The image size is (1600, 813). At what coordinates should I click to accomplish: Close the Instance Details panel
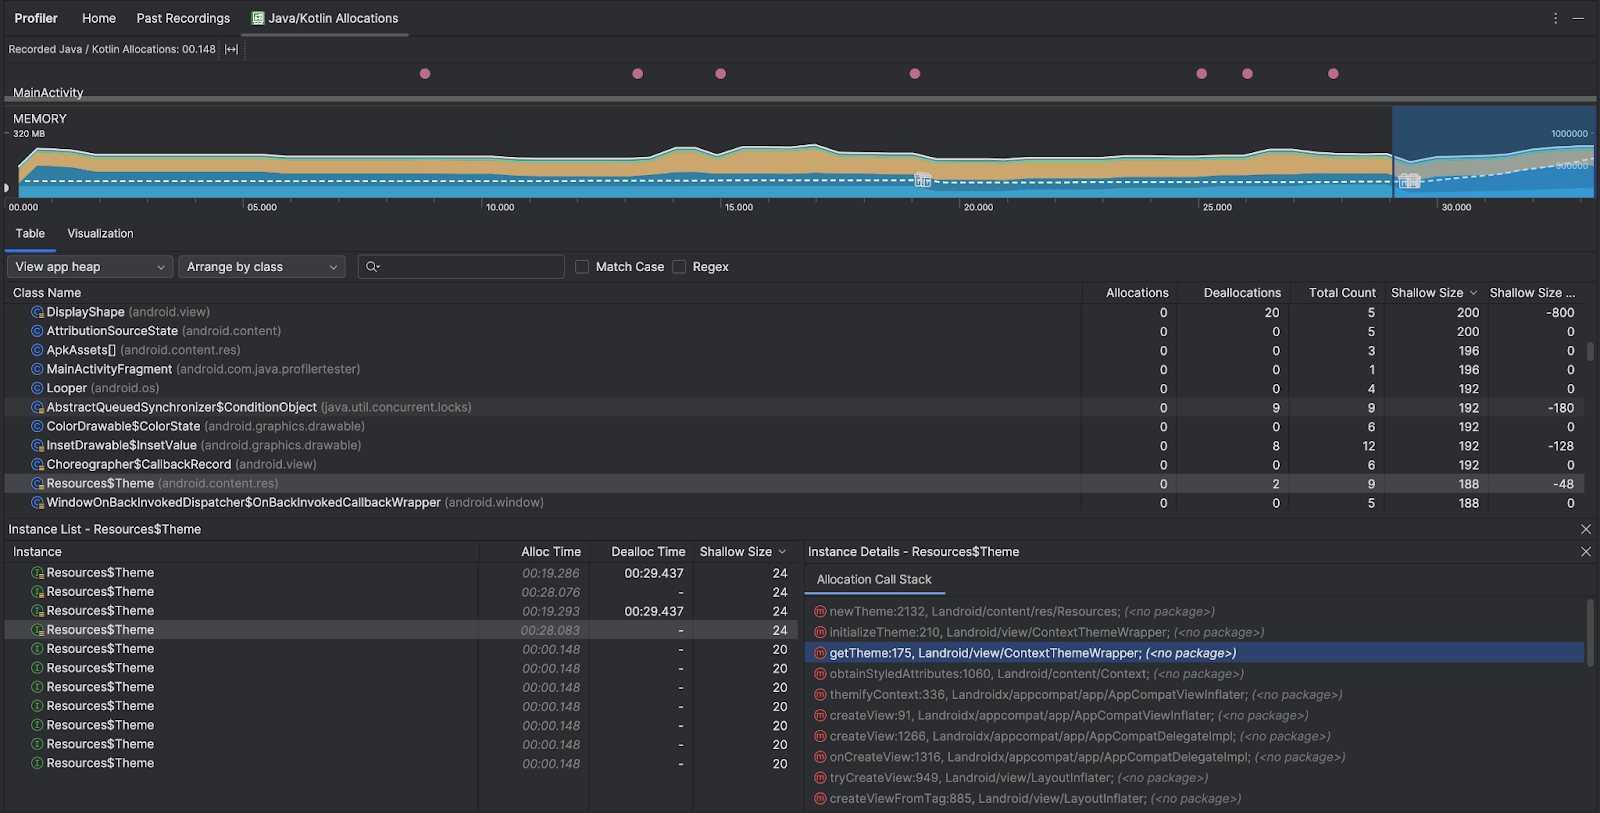click(1585, 552)
